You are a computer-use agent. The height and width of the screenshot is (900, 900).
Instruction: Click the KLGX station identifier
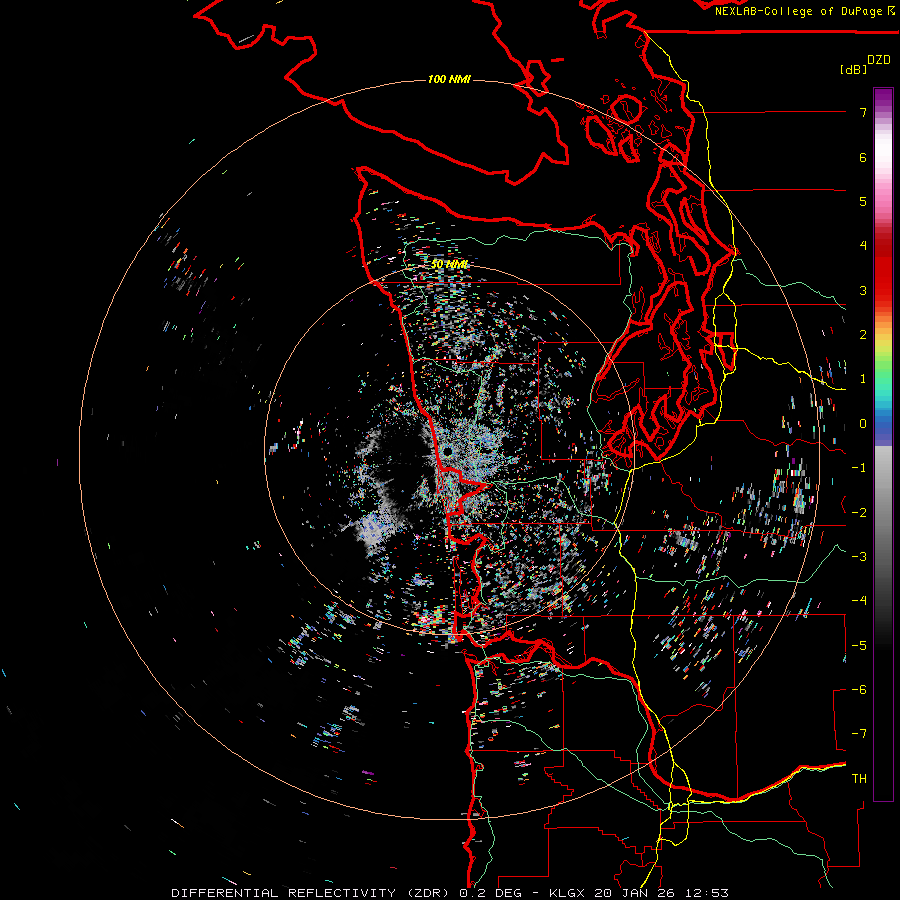click(568, 893)
